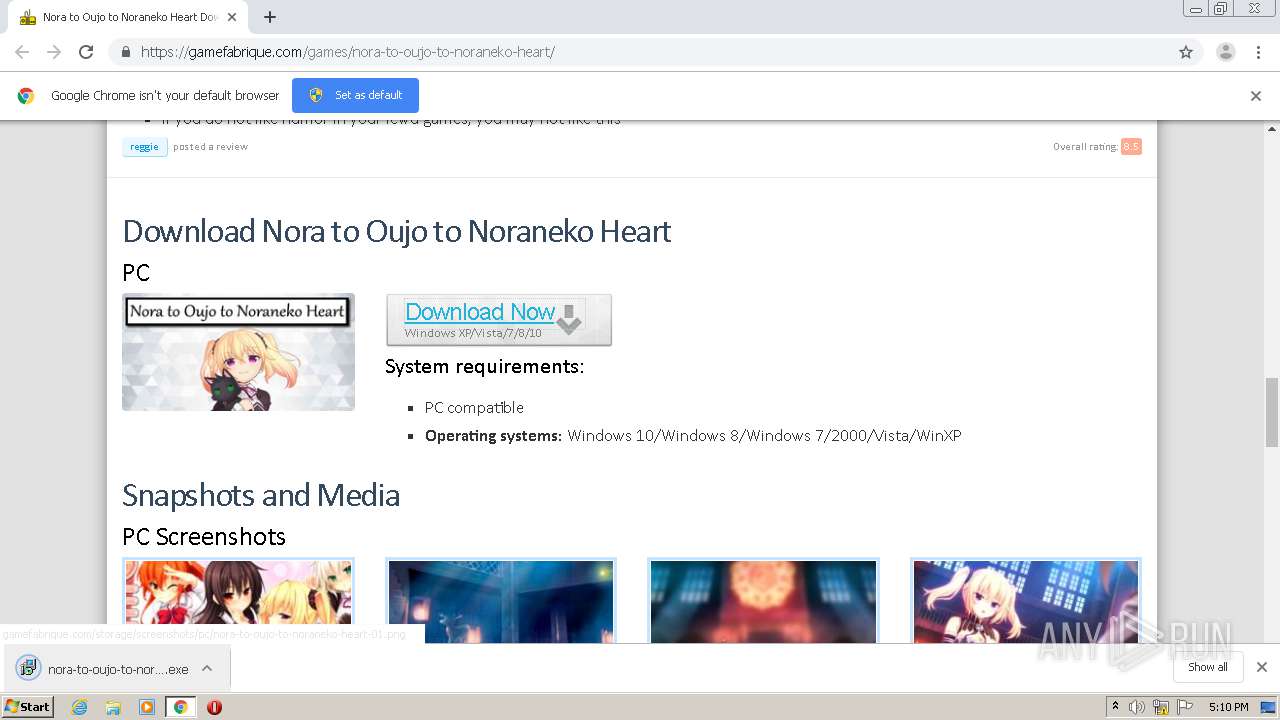Set Chrome as default browser
1280x720 pixels.
point(355,95)
